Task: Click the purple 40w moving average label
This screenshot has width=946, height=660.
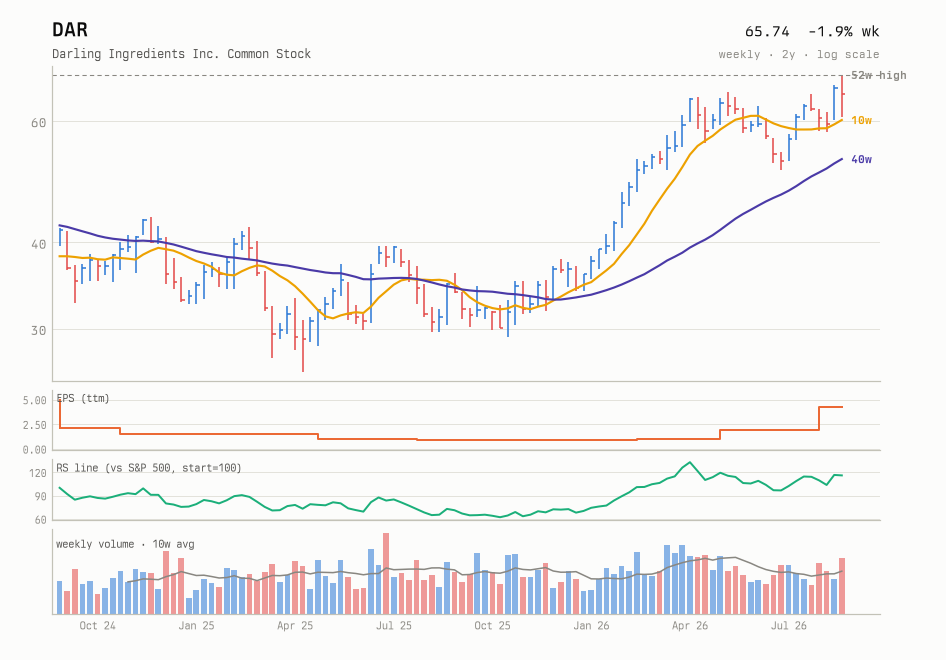Action: pos(861,159)
